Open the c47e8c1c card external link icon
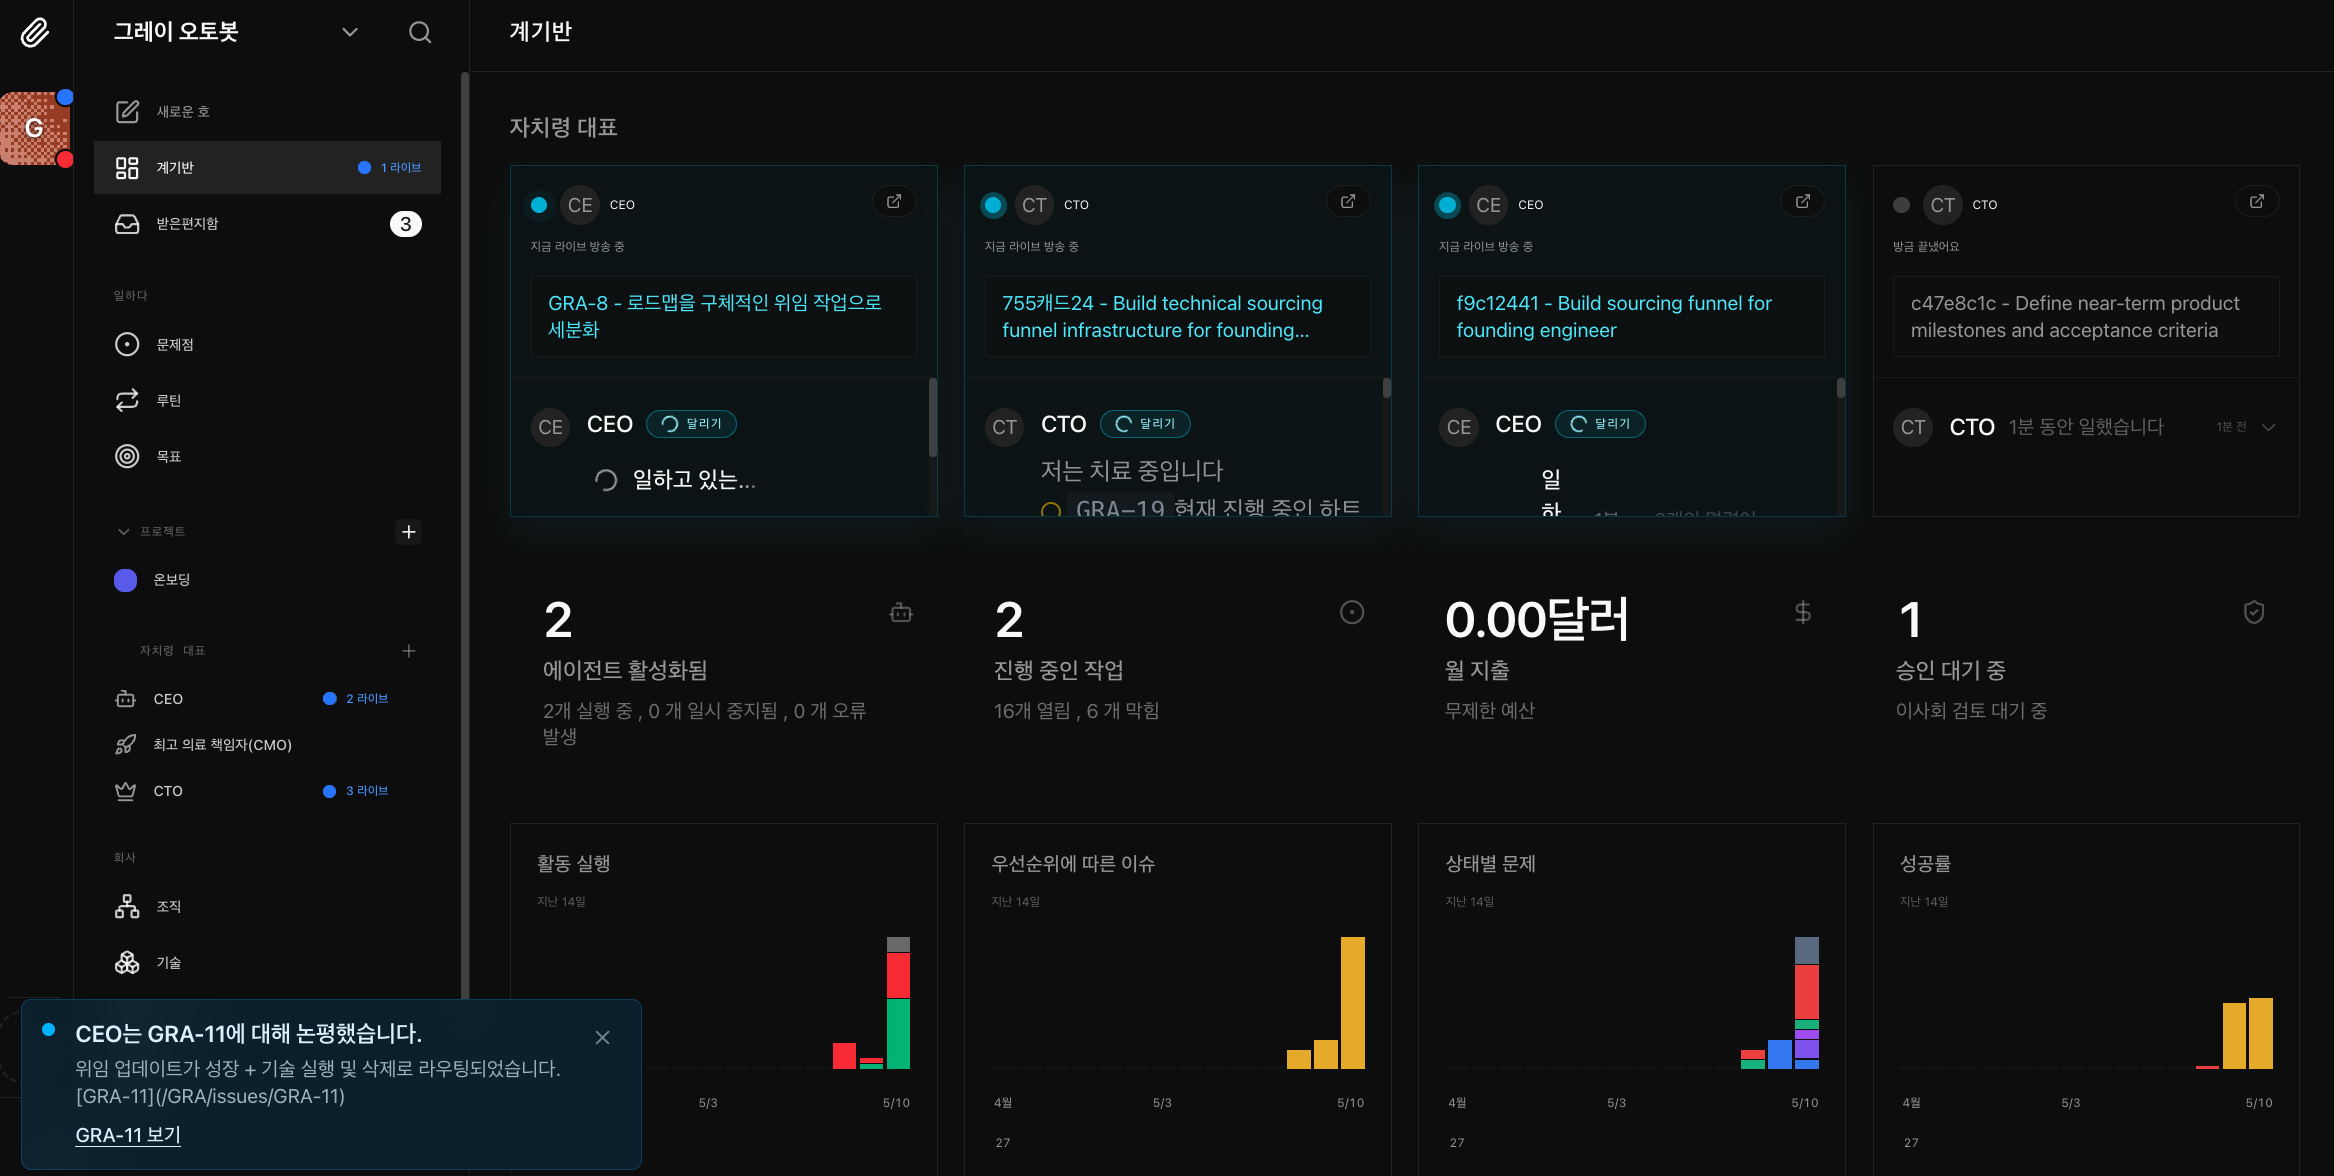2334x1176 pixels. (x=2257, y=202)
